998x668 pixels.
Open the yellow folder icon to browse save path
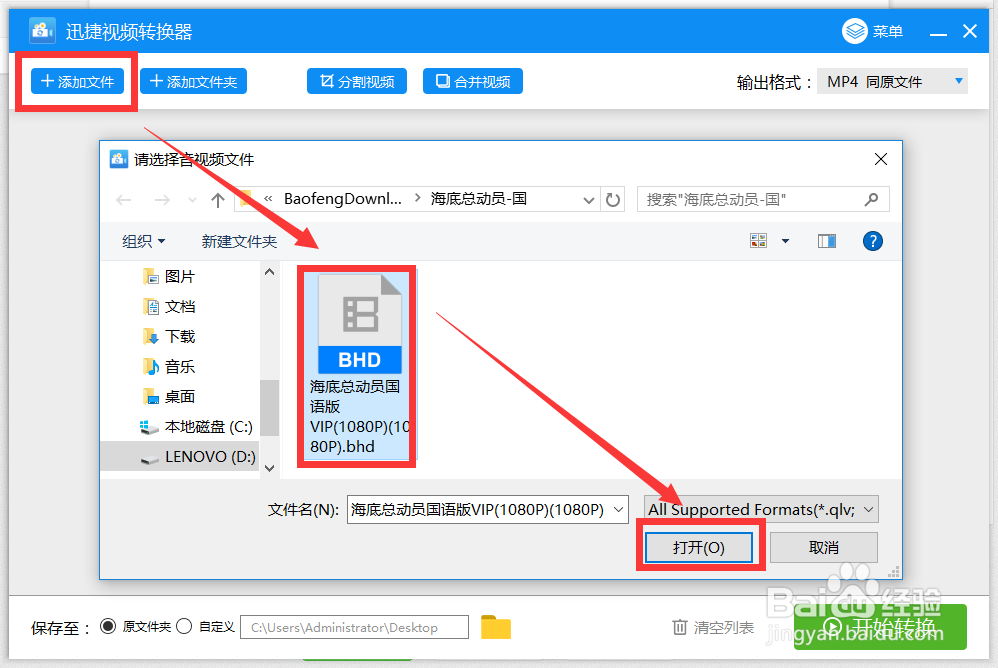point(497,627)
